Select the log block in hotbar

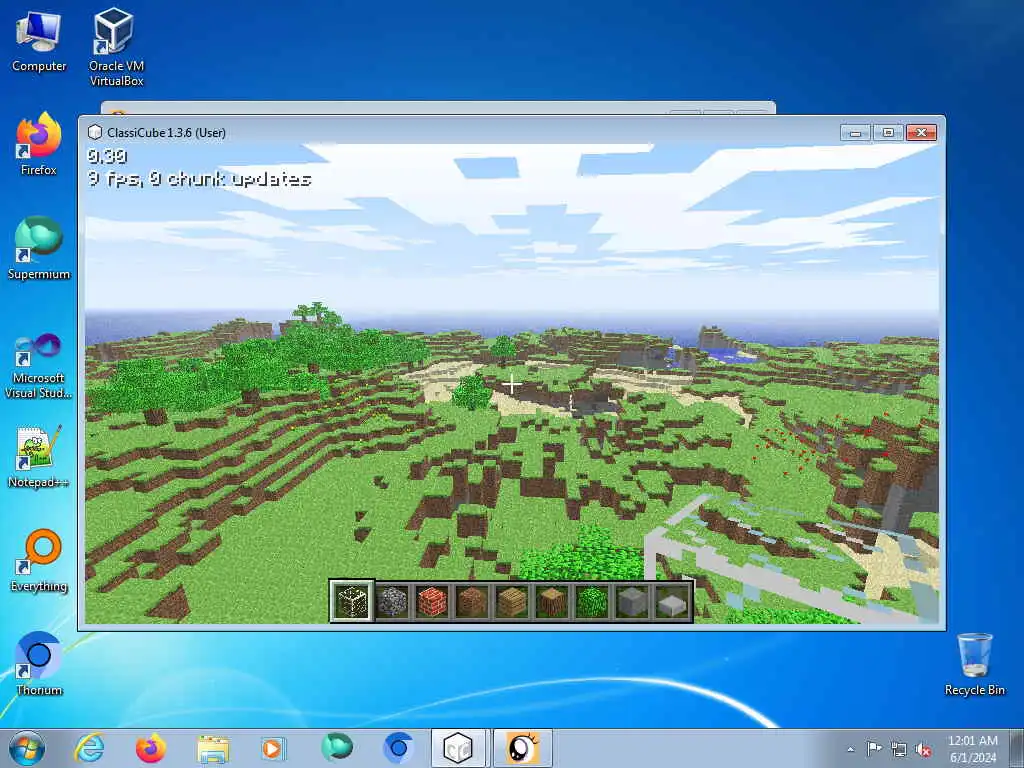click(552, 601)
